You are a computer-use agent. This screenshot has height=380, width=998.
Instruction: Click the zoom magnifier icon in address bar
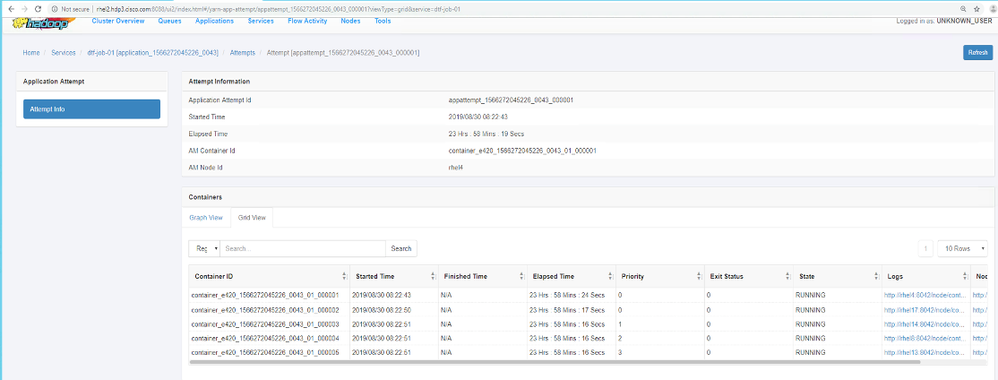[x=964, y=10]
